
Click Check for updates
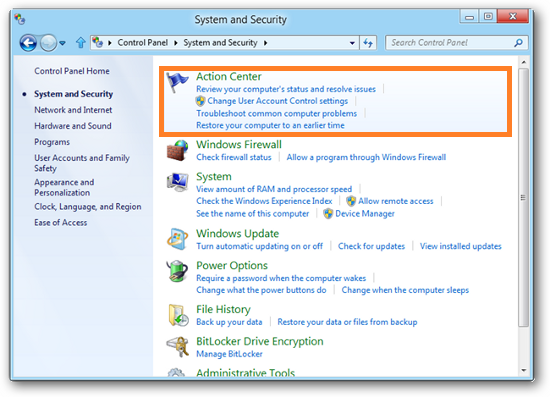(x=371, y=246)
